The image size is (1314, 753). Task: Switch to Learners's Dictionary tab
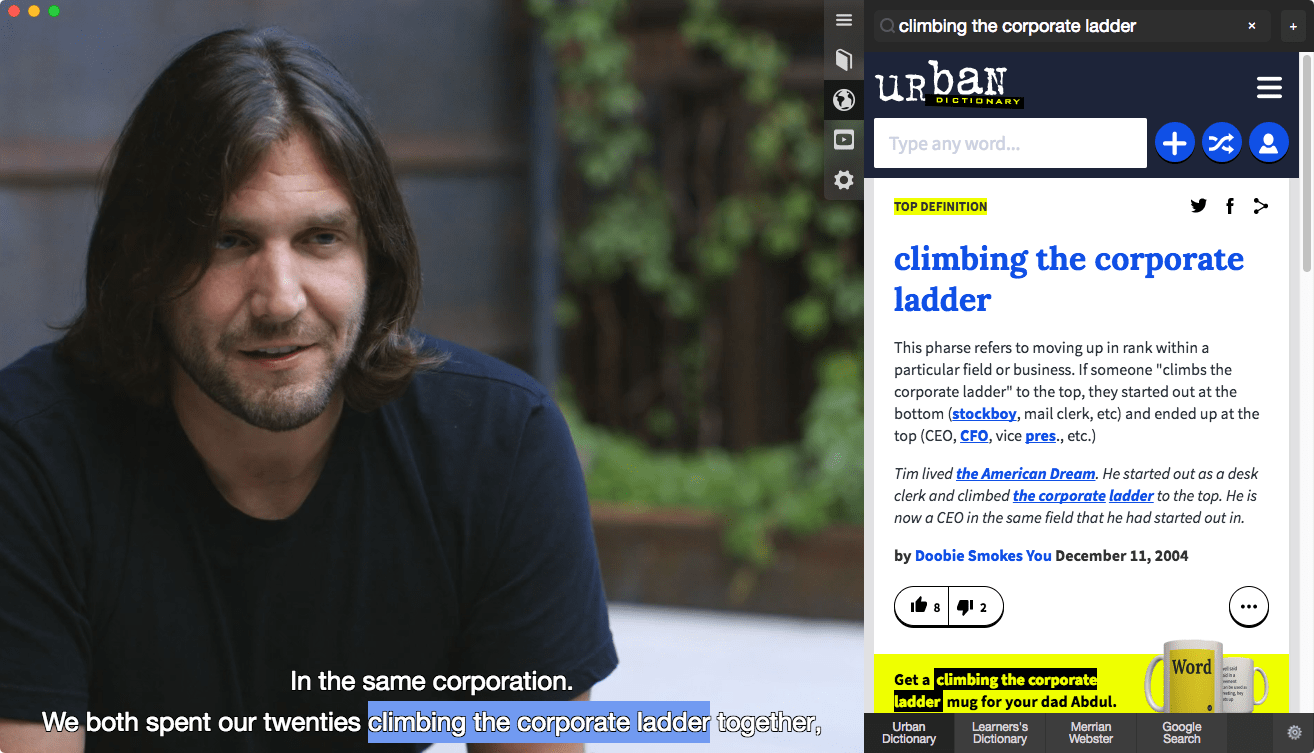1000,733
